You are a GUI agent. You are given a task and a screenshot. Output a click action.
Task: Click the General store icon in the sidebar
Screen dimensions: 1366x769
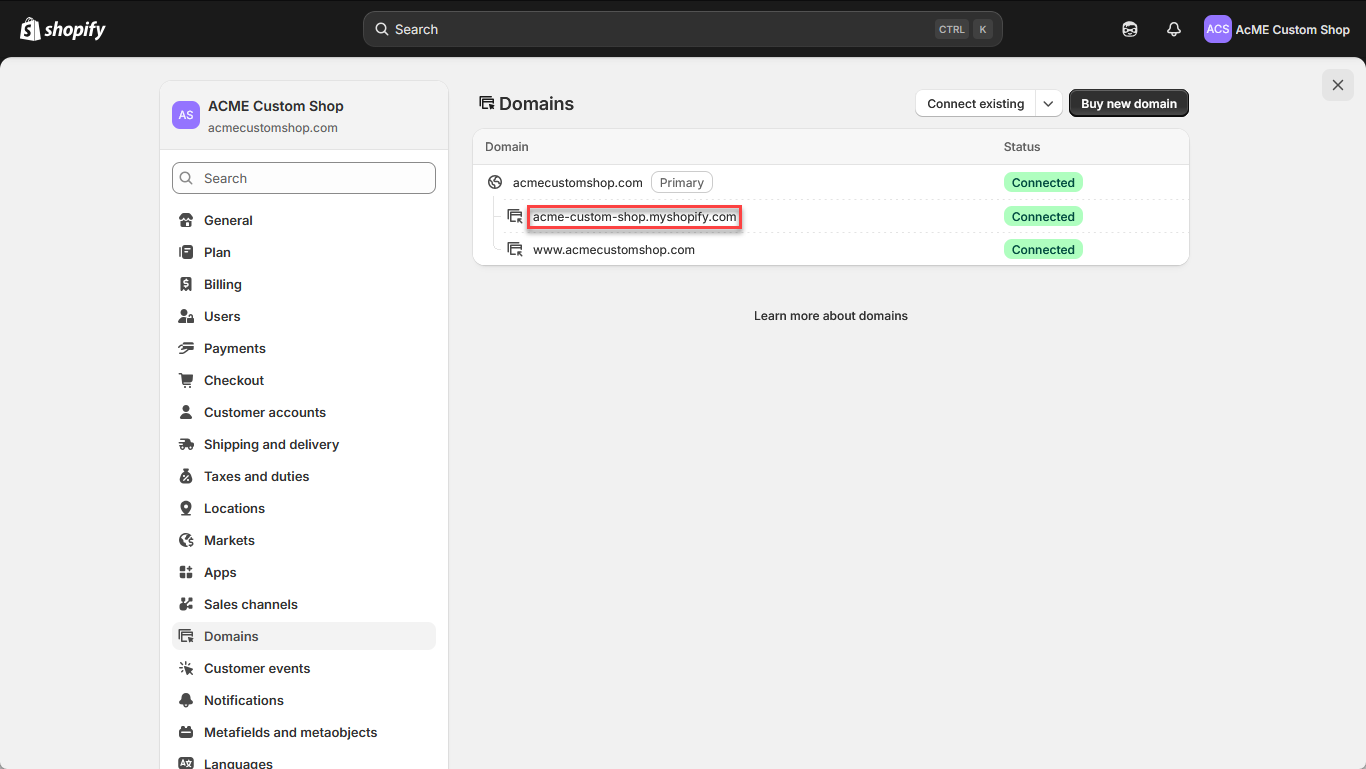tap(186, 220)
